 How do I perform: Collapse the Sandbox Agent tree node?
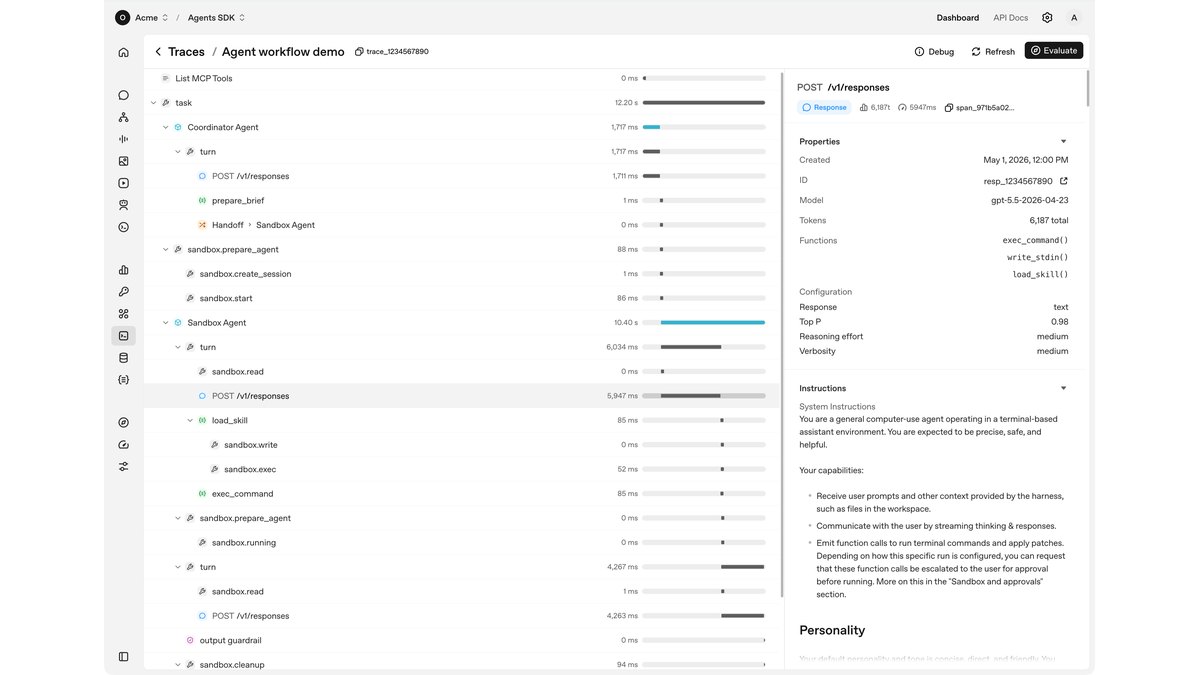pyautogui.click(x=166, y=323)
